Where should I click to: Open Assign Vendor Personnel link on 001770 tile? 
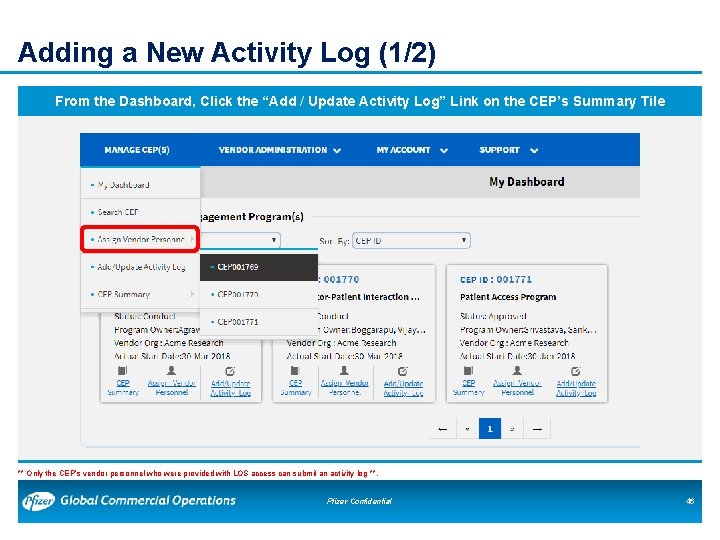pyautogui.click(x=344, y=388)
